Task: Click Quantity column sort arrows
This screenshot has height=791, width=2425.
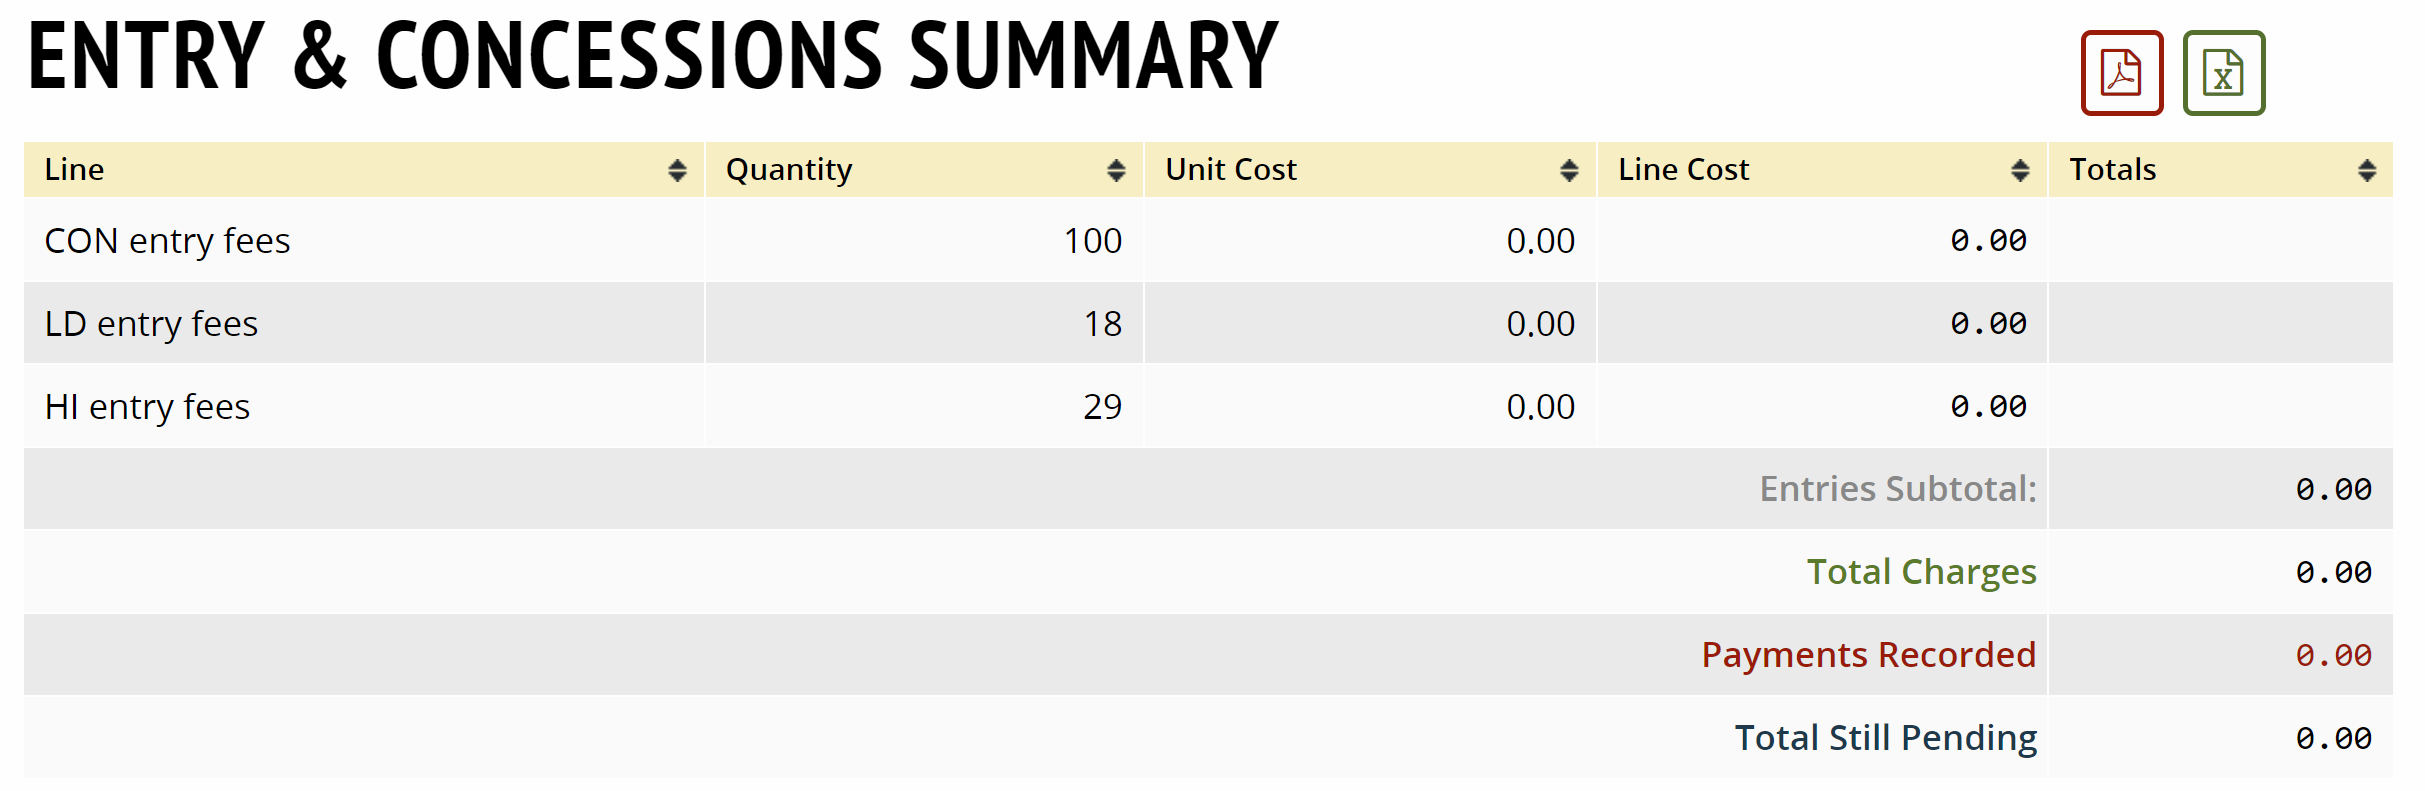Action: pyautogui.click(x=1116, y=170)
